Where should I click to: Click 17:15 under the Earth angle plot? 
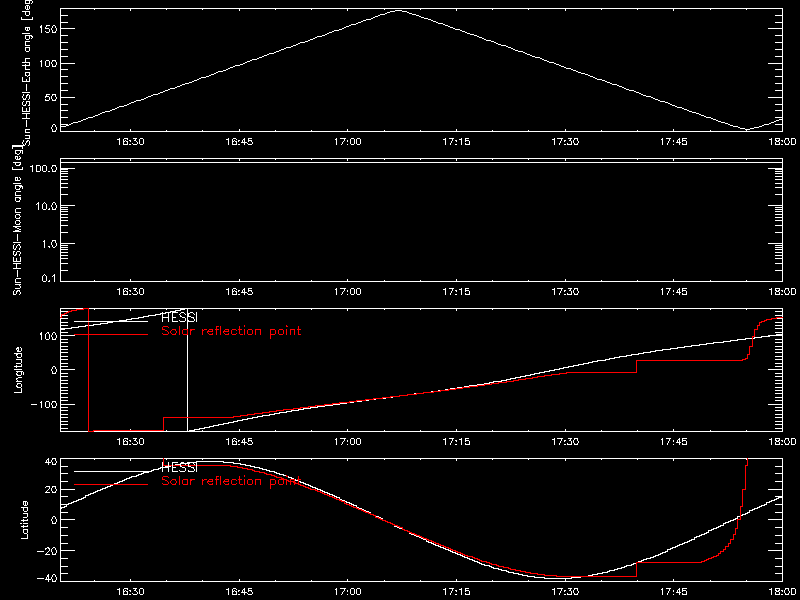click(456, 142)
